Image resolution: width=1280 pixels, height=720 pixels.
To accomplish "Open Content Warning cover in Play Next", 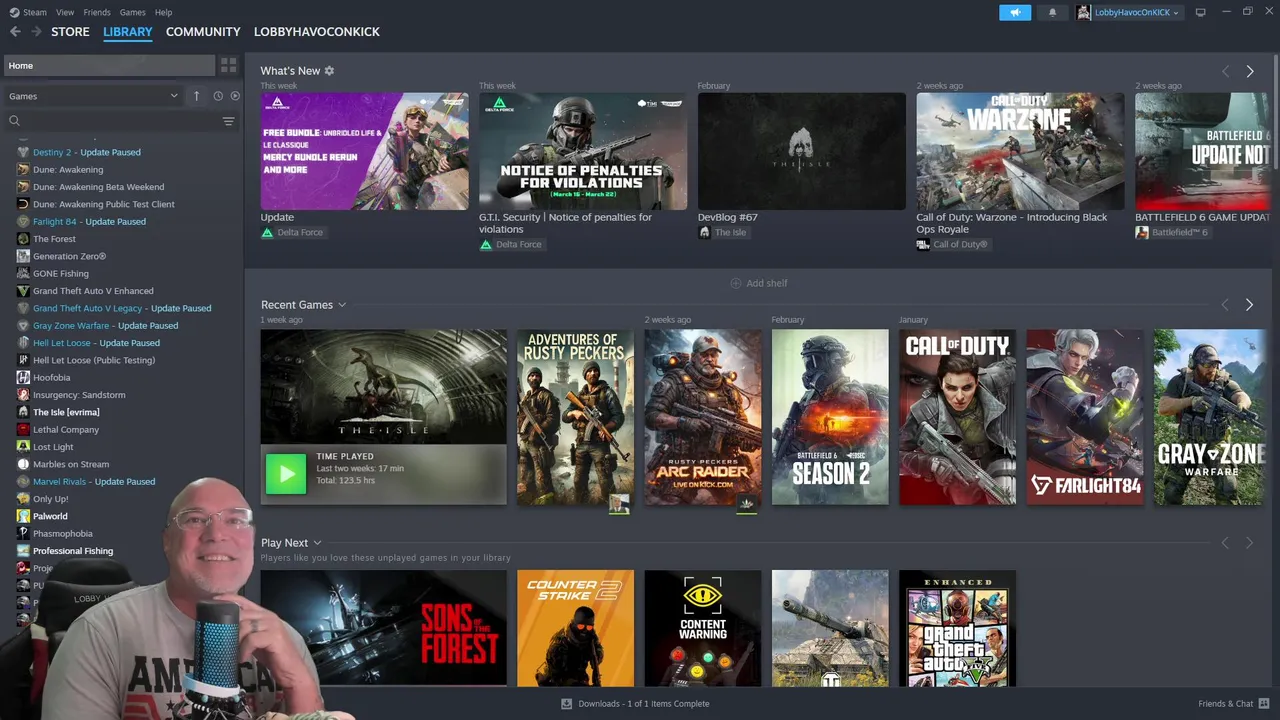I will pyautogui.click(x=703, y=628).
